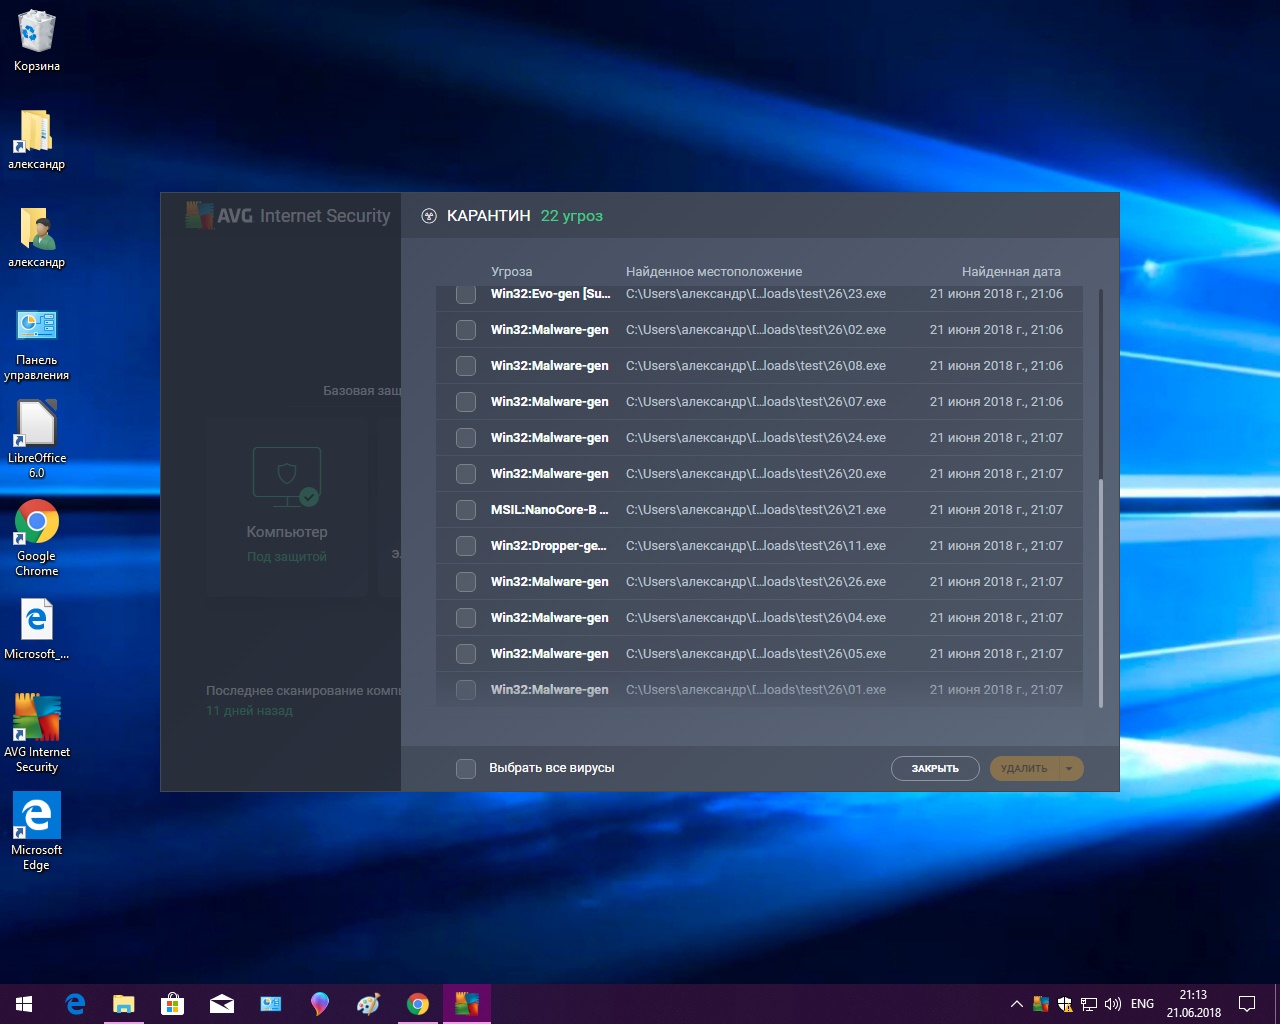1280x1024 pixels.
Task: Check the MSIL:NanoCore-B threat checkbox
Action: [x=466, y=510]
